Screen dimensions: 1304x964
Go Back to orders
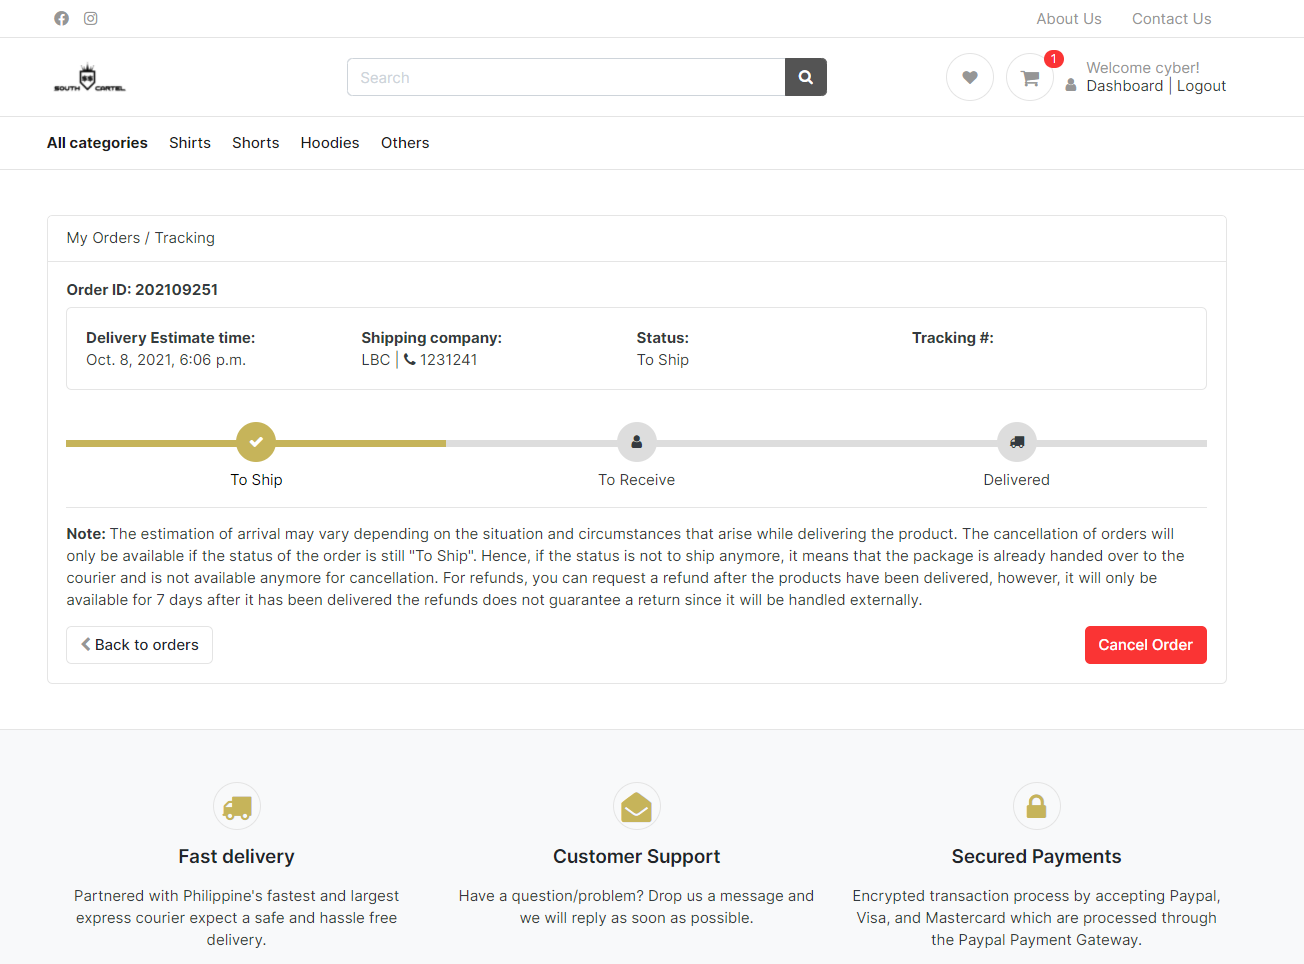(139, 645)
